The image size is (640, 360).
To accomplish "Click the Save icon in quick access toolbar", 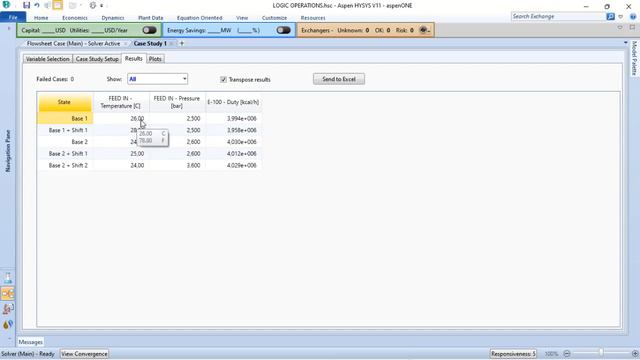I will pos(26,6).
